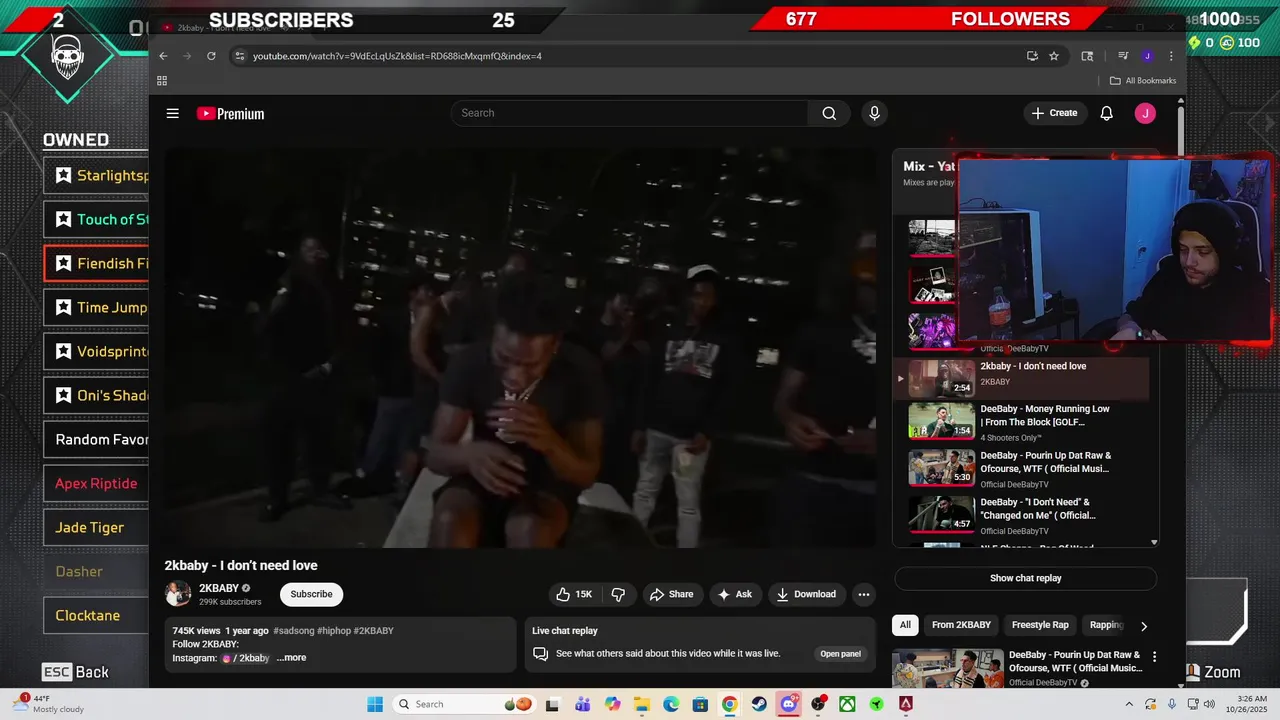This screenshot has height=720, width=1280.
Task: Select Apex Riptide in the game list
Action: coord(96,484)
